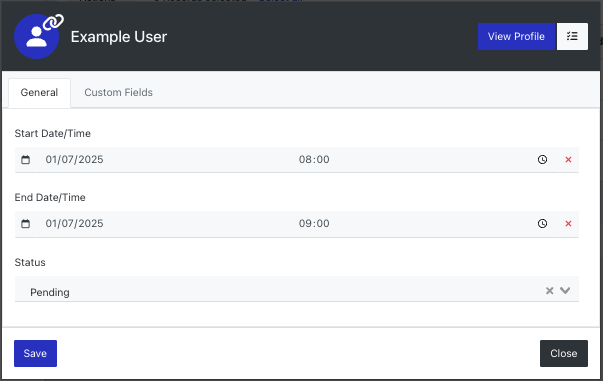
Task: Close the dialog with Close button
Action: click(x=564, y=353)
